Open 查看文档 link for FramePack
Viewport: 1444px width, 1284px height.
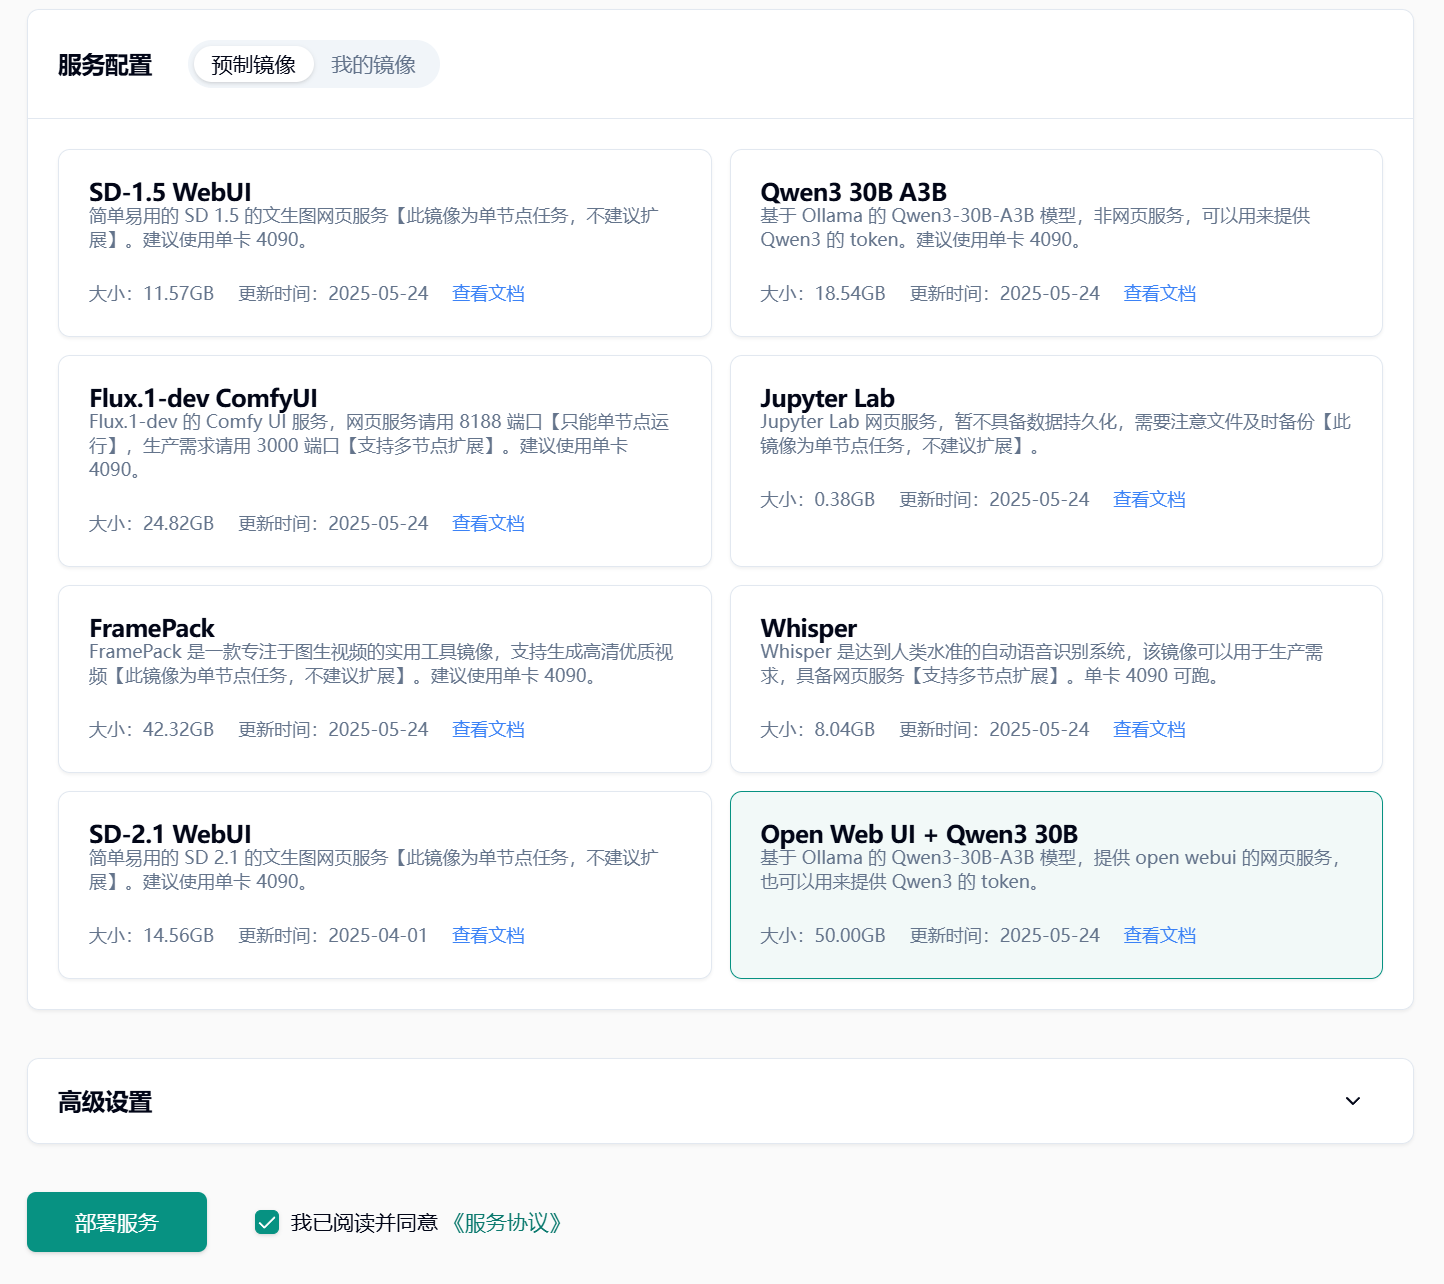click(488, 730)
